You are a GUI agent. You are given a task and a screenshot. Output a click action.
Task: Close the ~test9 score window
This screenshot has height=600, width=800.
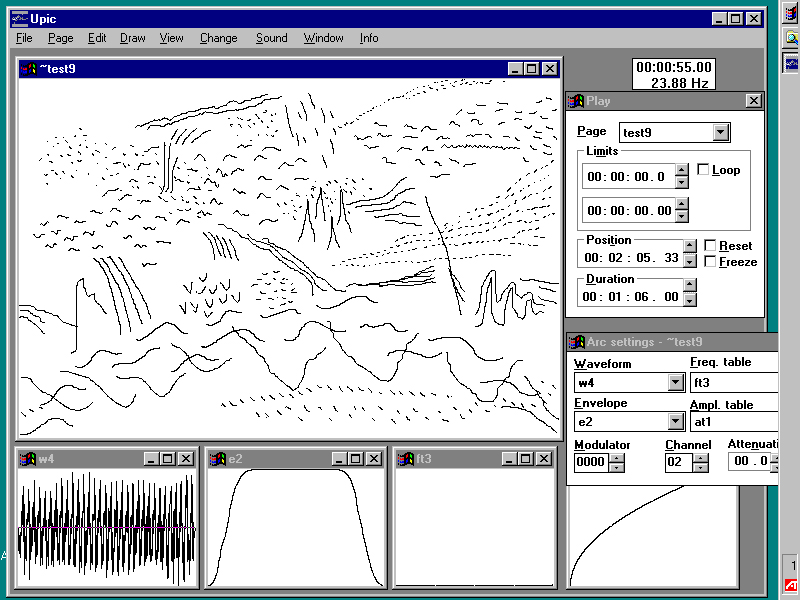[549, 69]
